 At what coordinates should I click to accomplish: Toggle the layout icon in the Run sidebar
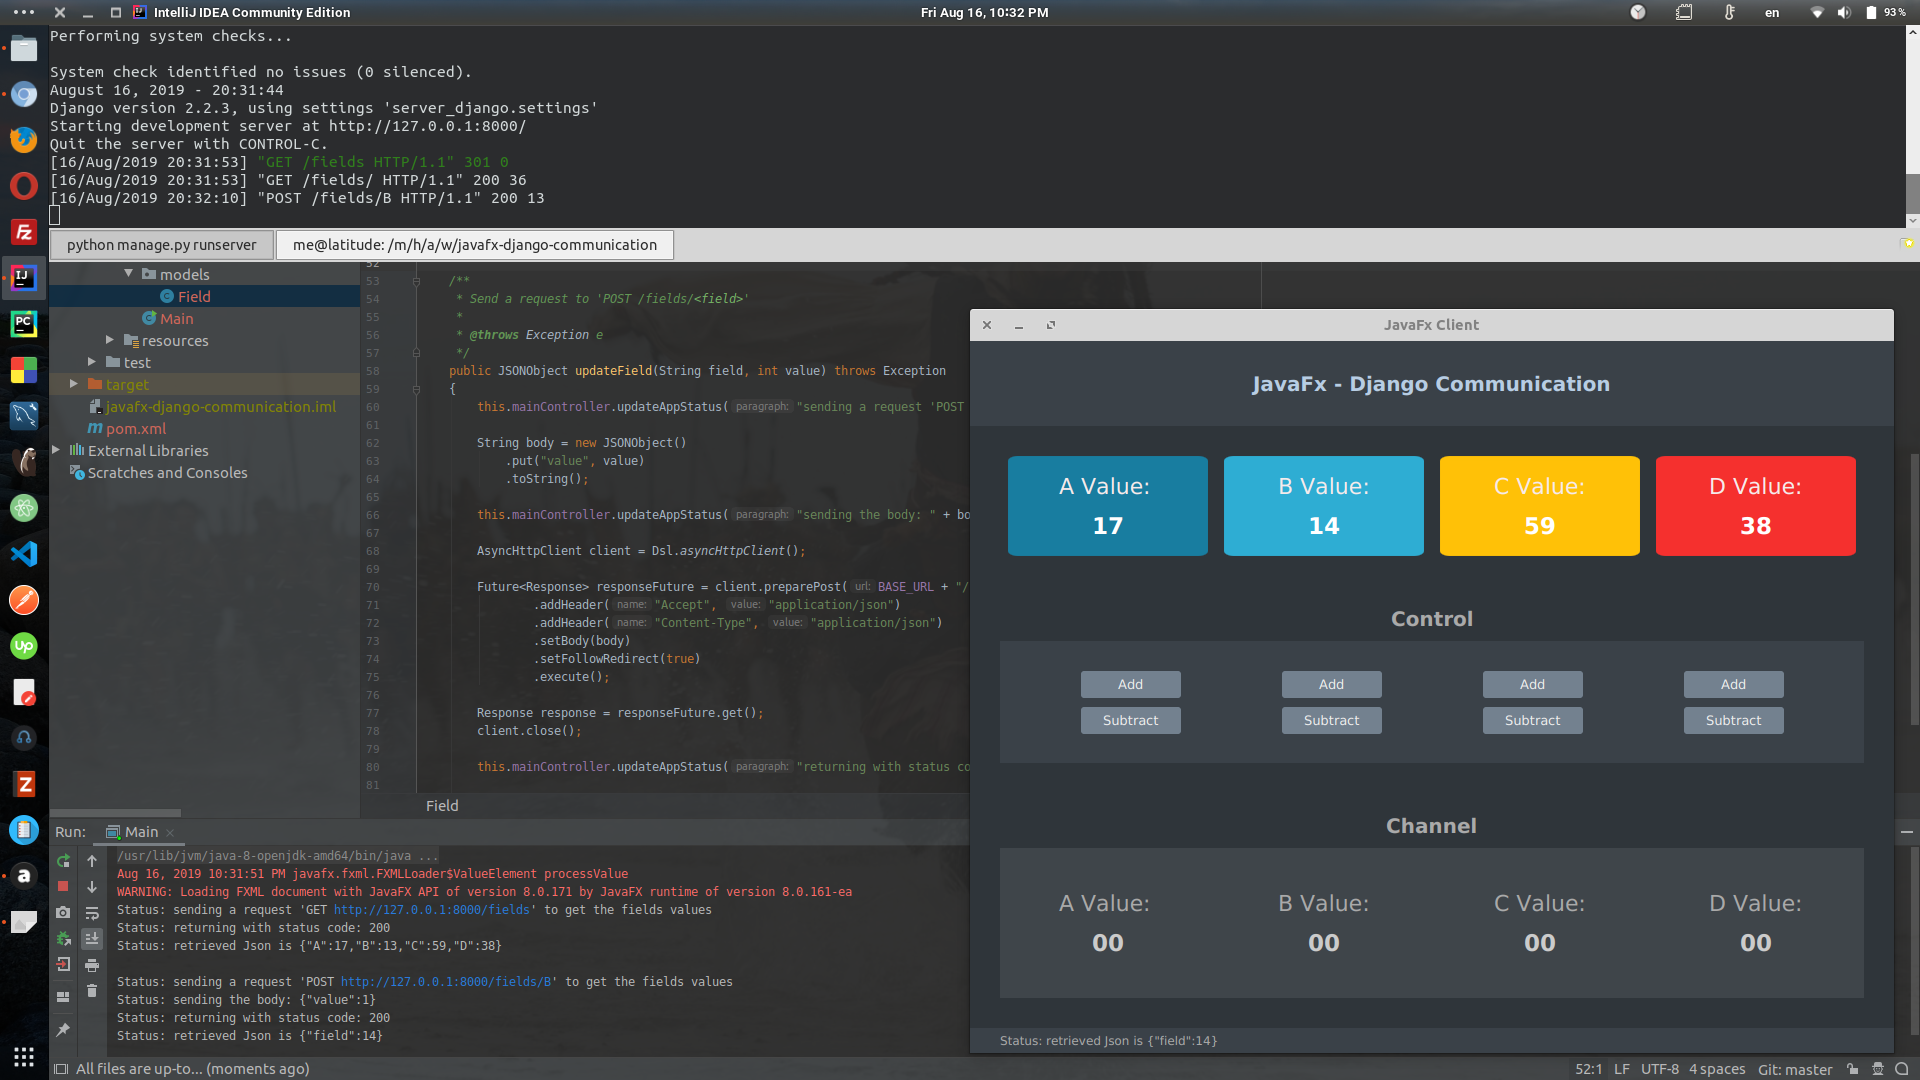coord(63,997)
